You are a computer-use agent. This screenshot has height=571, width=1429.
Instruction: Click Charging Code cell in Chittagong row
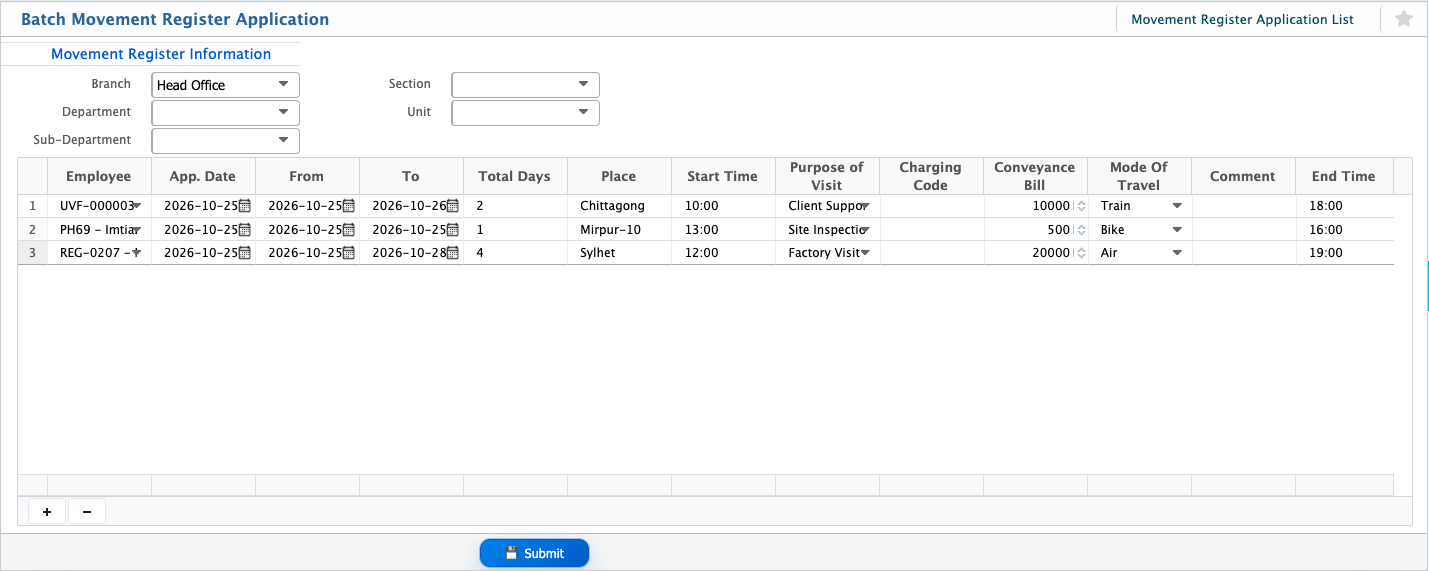pyautogui.click(x=931, y=206)
